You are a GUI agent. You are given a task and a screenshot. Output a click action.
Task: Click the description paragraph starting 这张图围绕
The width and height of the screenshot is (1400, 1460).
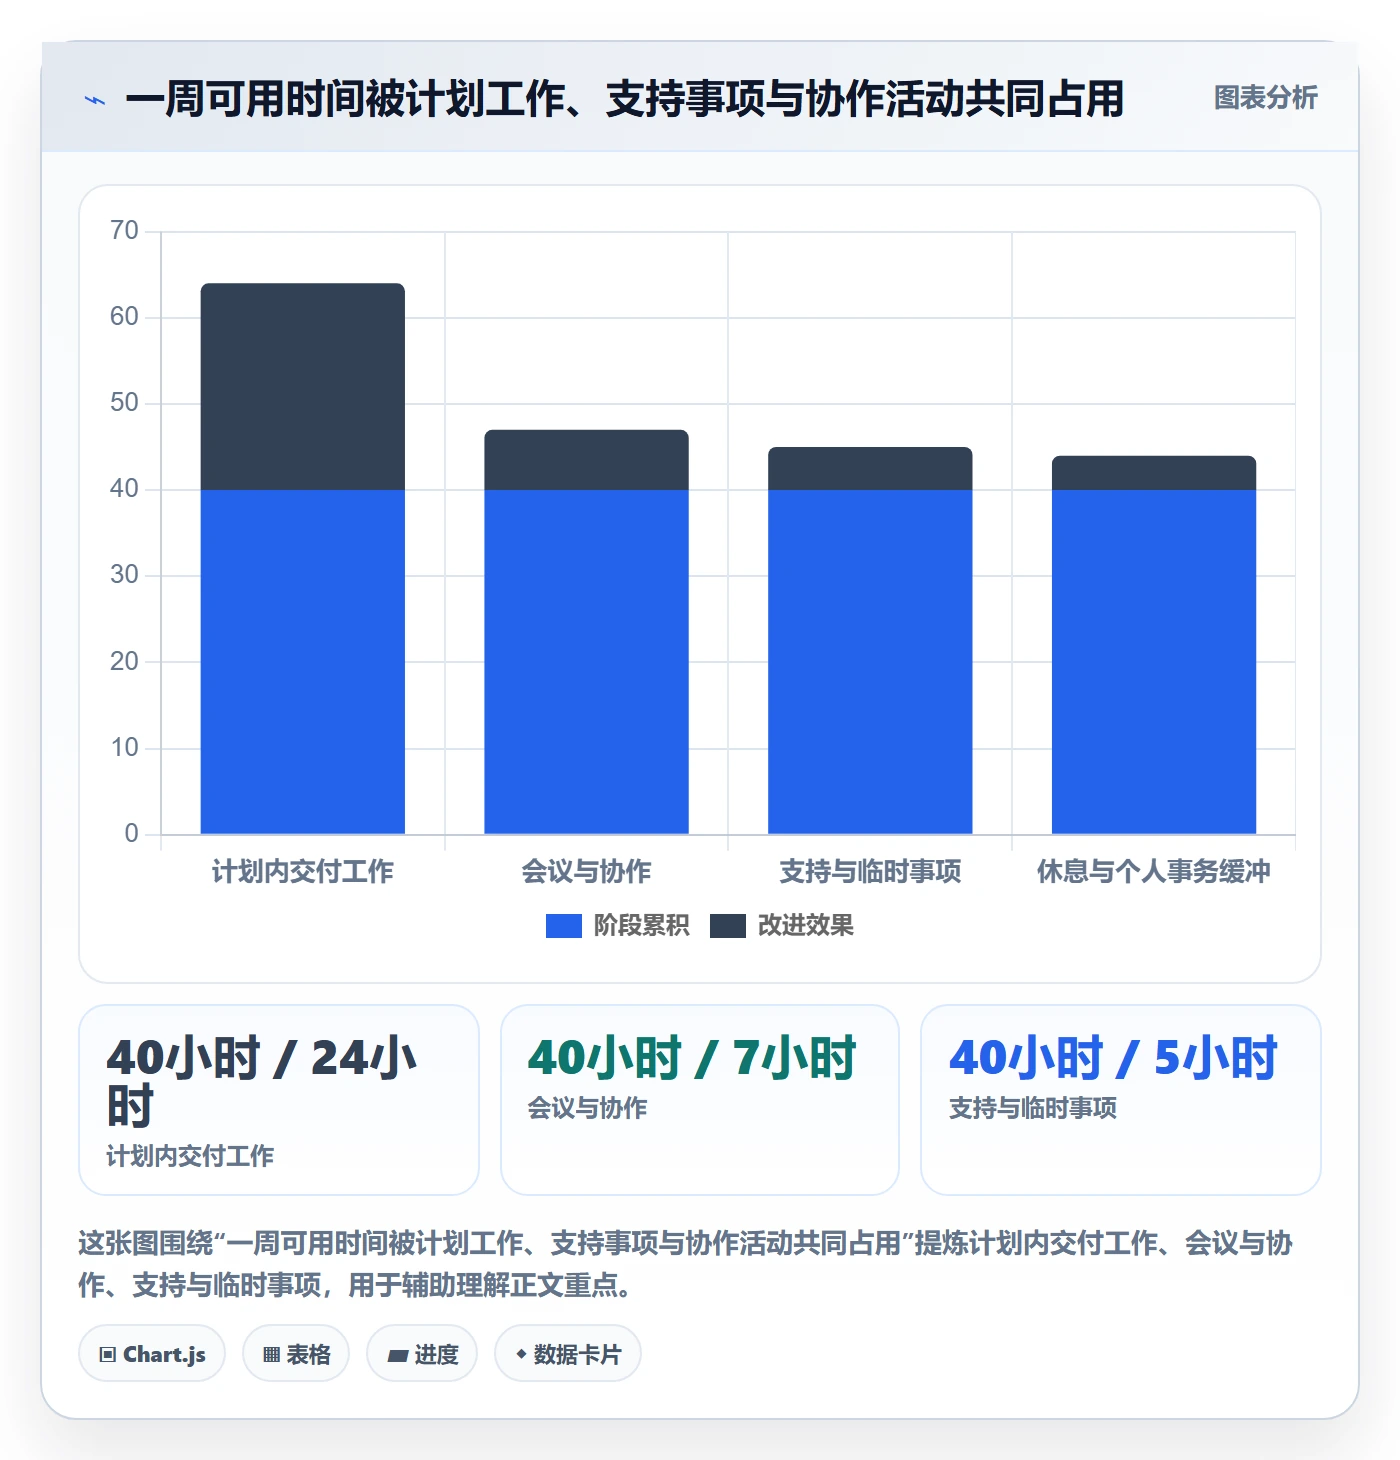click(686, 1264)
